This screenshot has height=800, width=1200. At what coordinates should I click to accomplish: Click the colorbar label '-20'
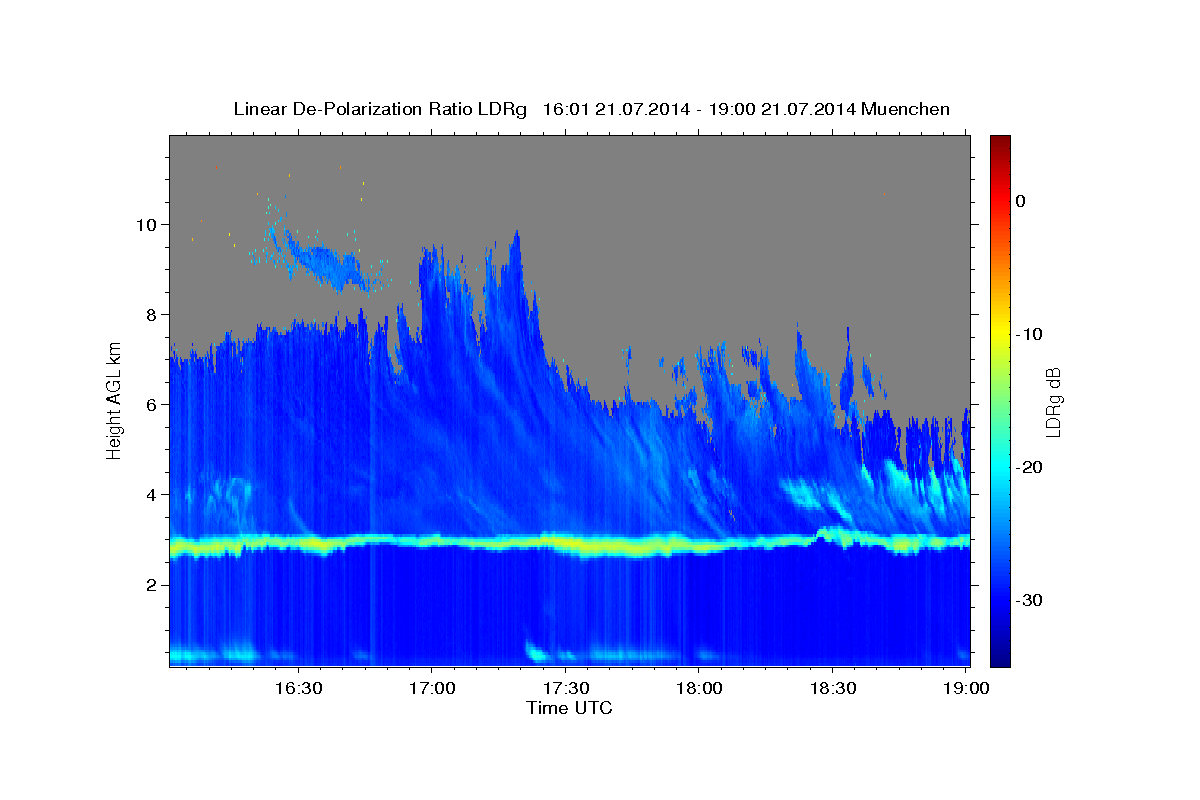1029,467
